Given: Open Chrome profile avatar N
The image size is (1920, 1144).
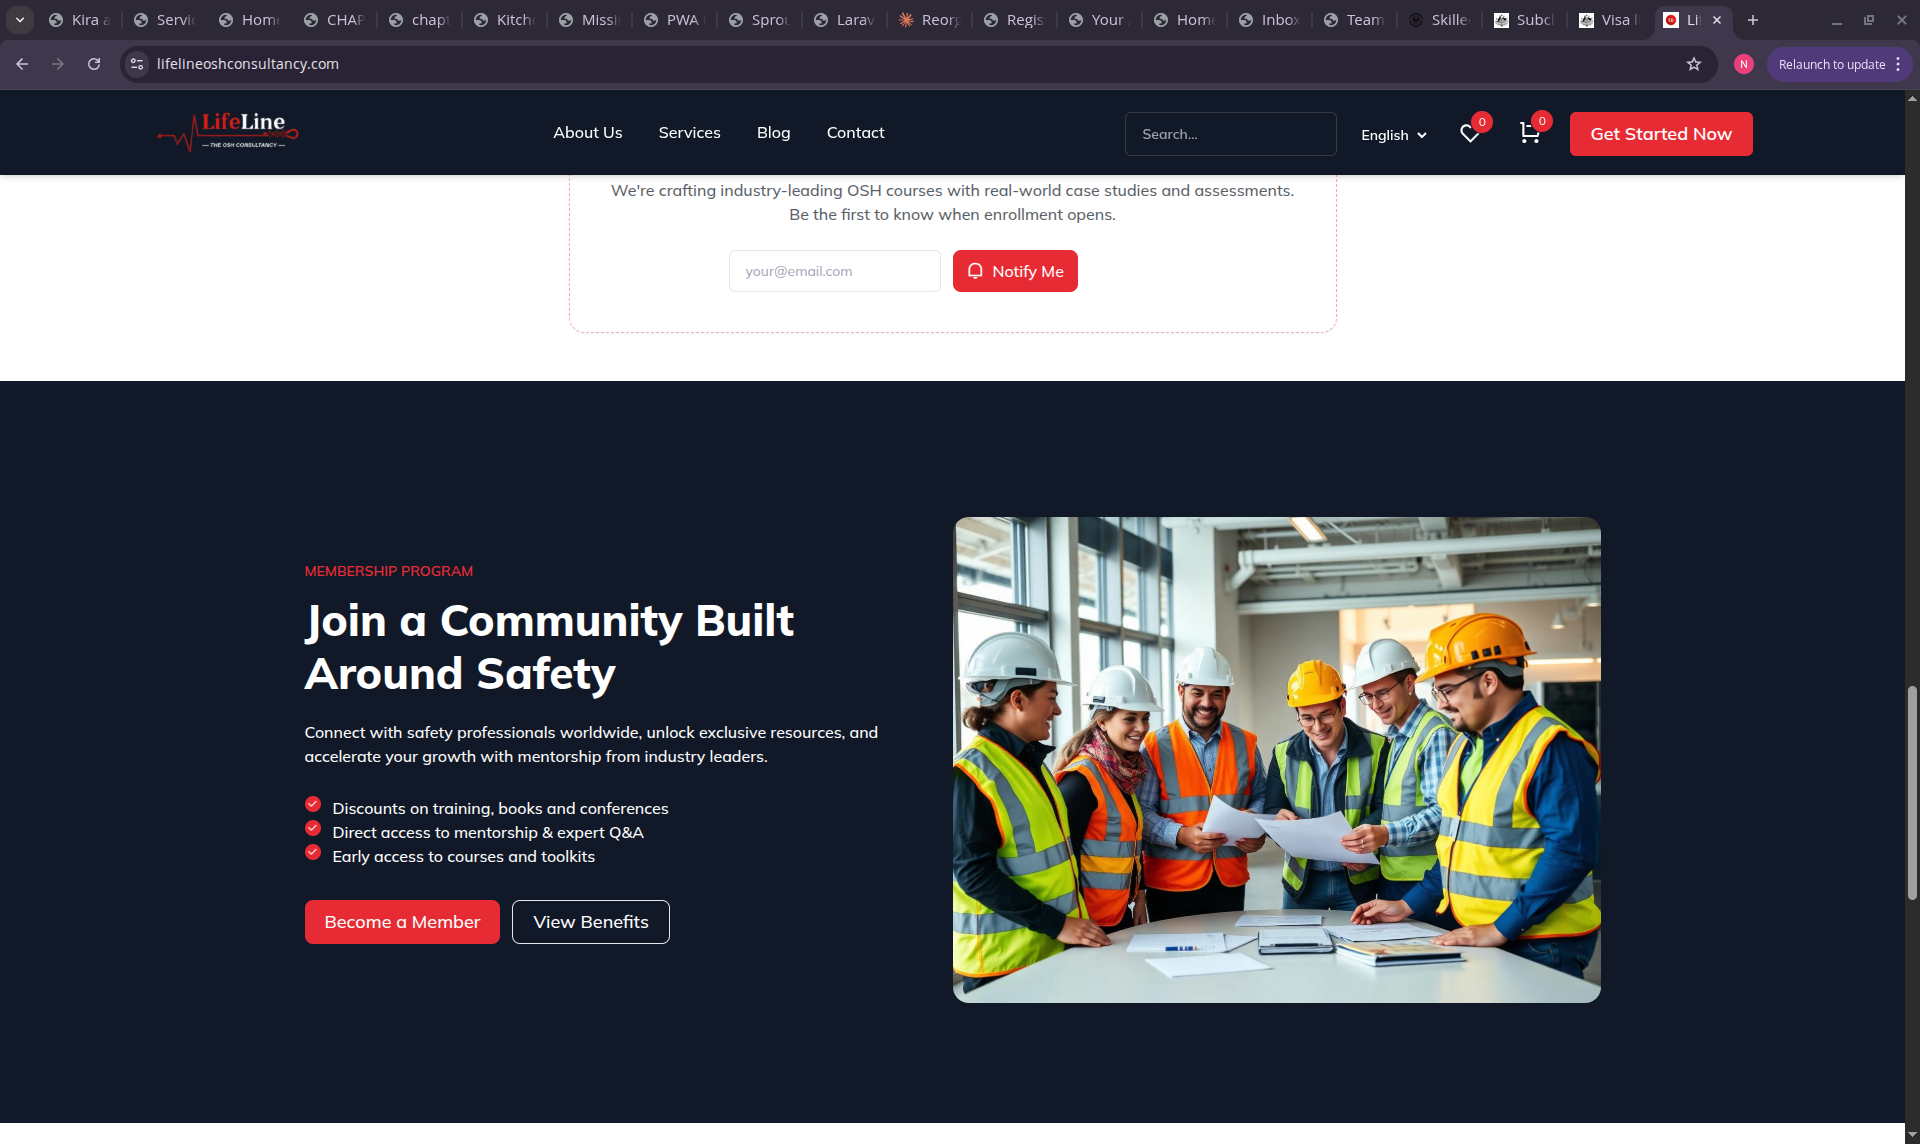Looking at the screenshot, I should (x=1744, y=64).
